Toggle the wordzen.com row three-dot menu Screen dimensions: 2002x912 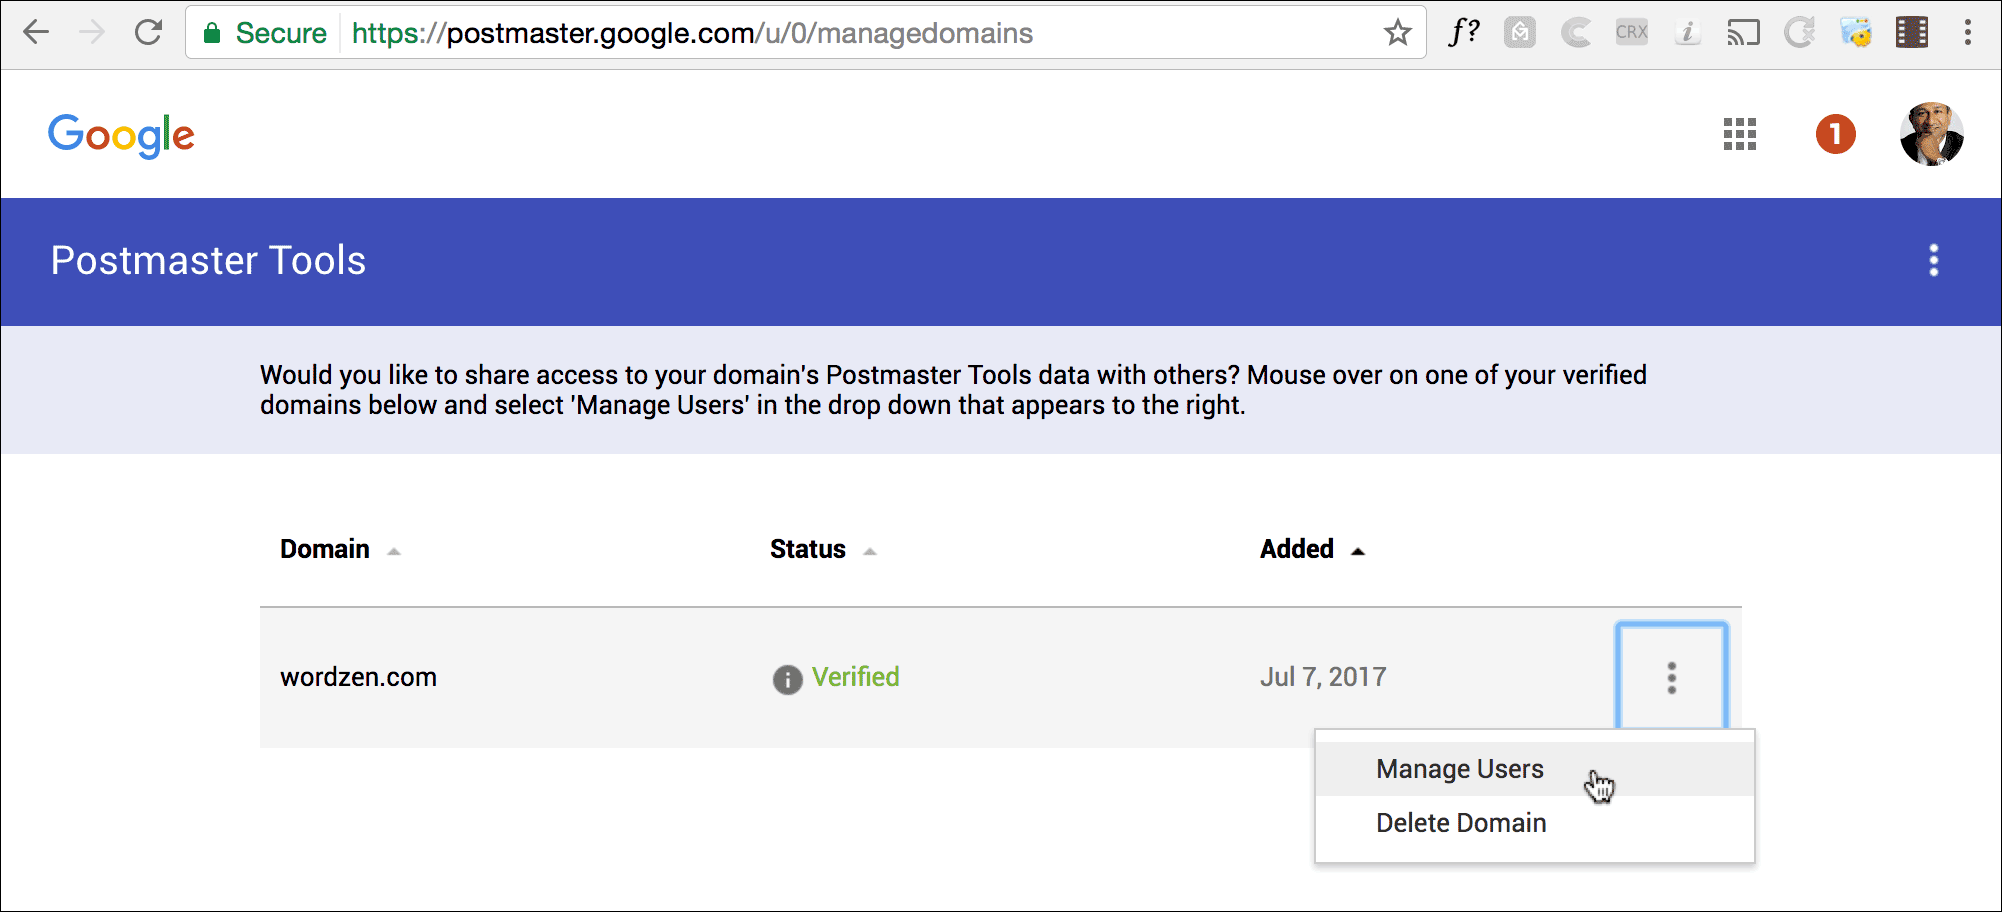coord(1672,678)
